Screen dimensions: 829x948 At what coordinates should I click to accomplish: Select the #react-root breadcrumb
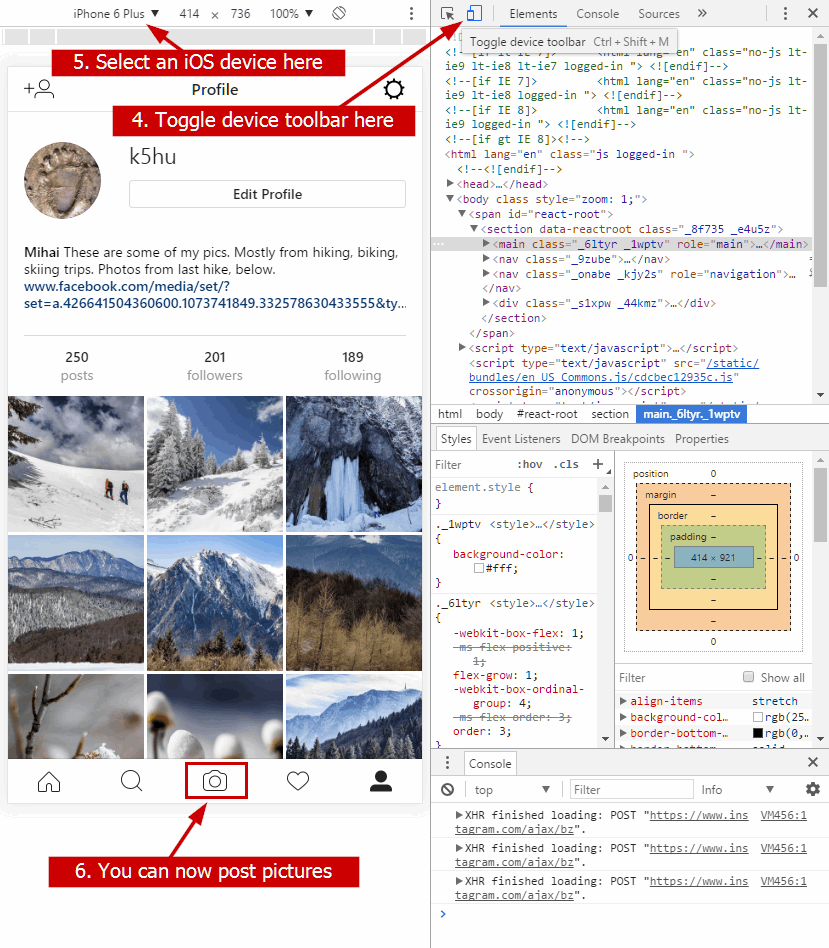[x=547, y=414]
